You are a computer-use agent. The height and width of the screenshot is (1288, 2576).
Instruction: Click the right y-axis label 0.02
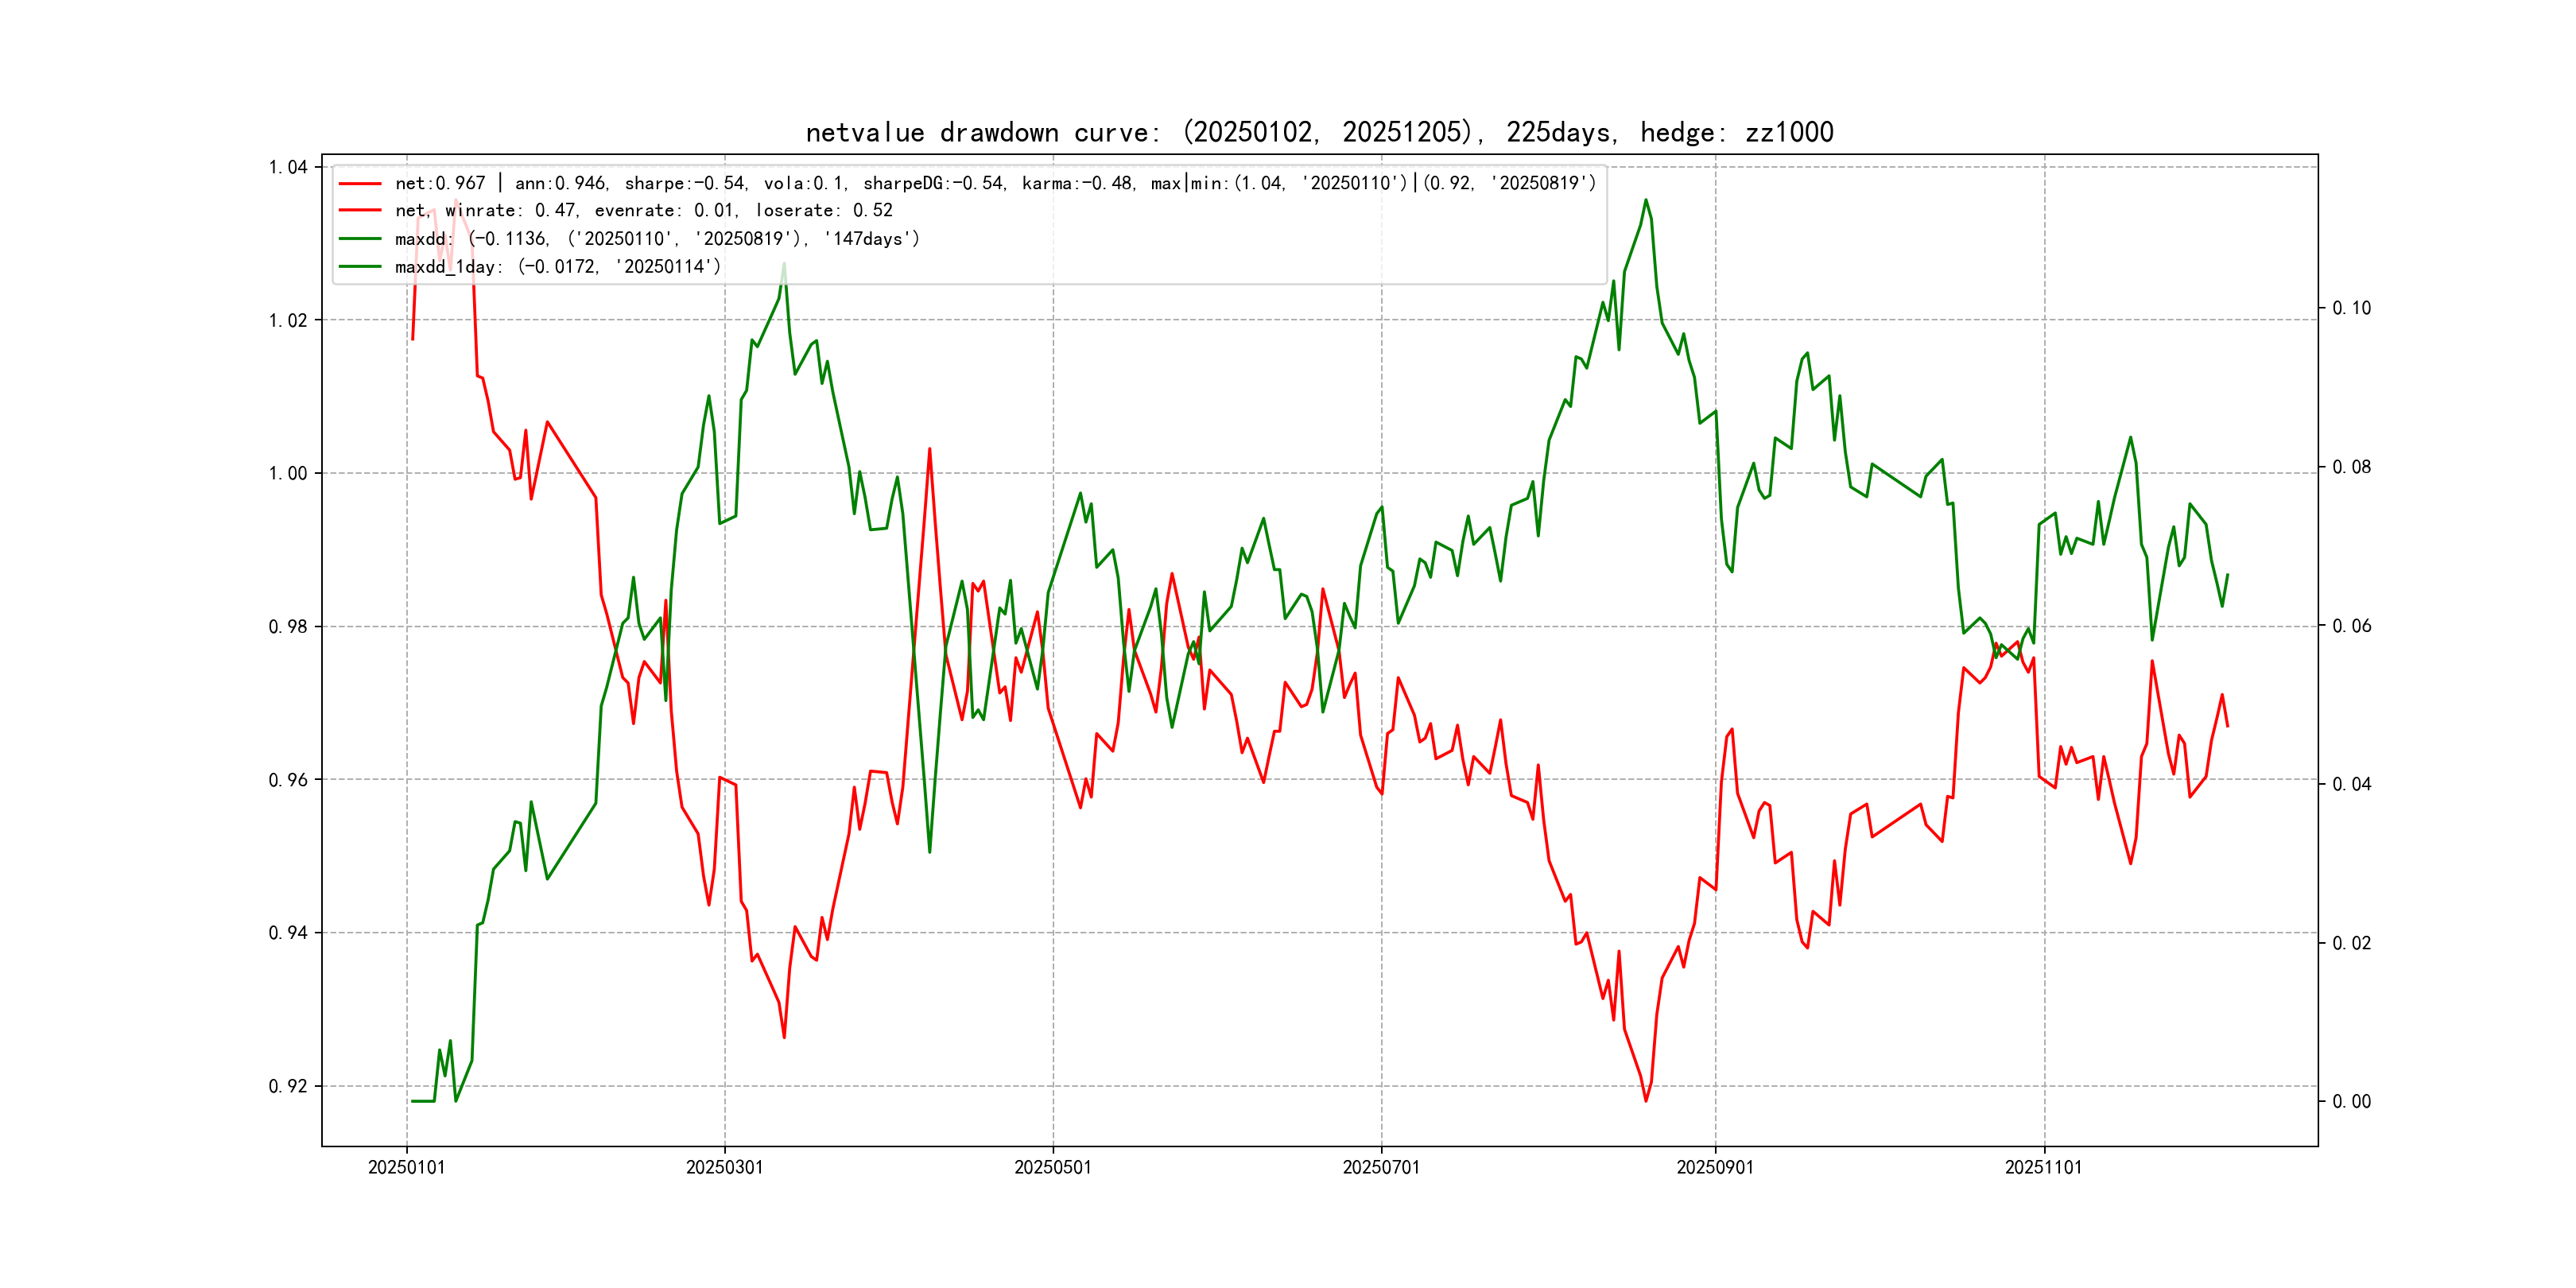[2351, 943]
